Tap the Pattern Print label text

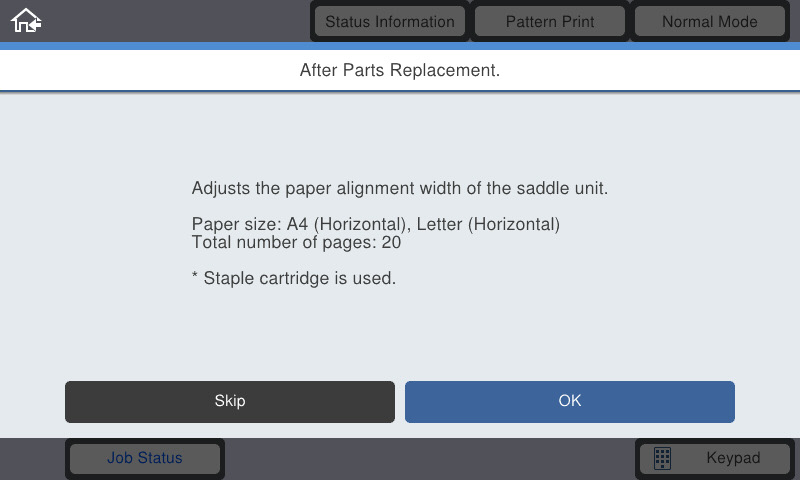tap(550, 21)
